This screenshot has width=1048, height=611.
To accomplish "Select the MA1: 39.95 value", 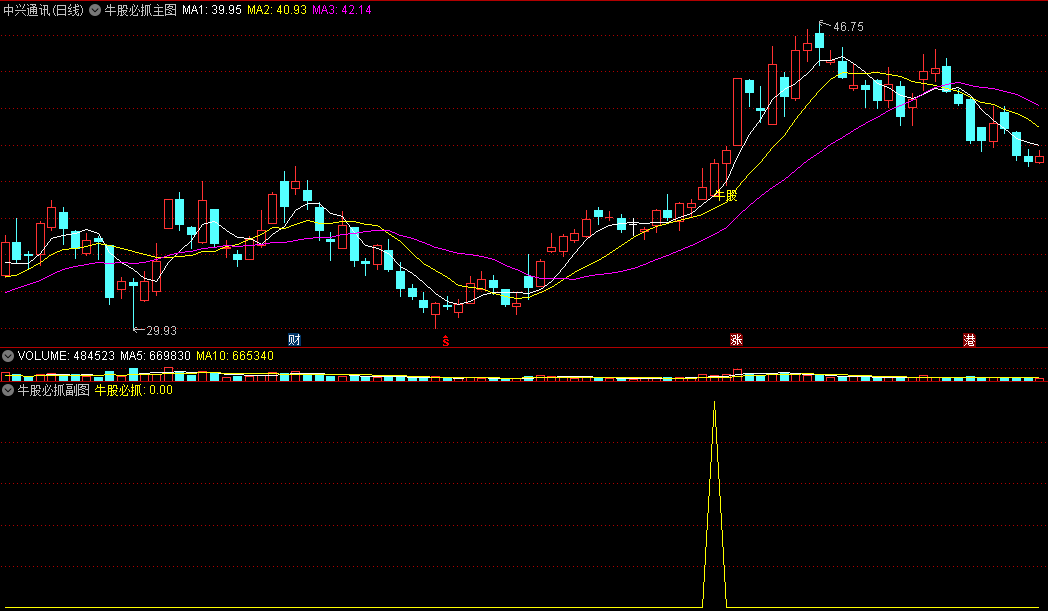I will pos(212,10).
